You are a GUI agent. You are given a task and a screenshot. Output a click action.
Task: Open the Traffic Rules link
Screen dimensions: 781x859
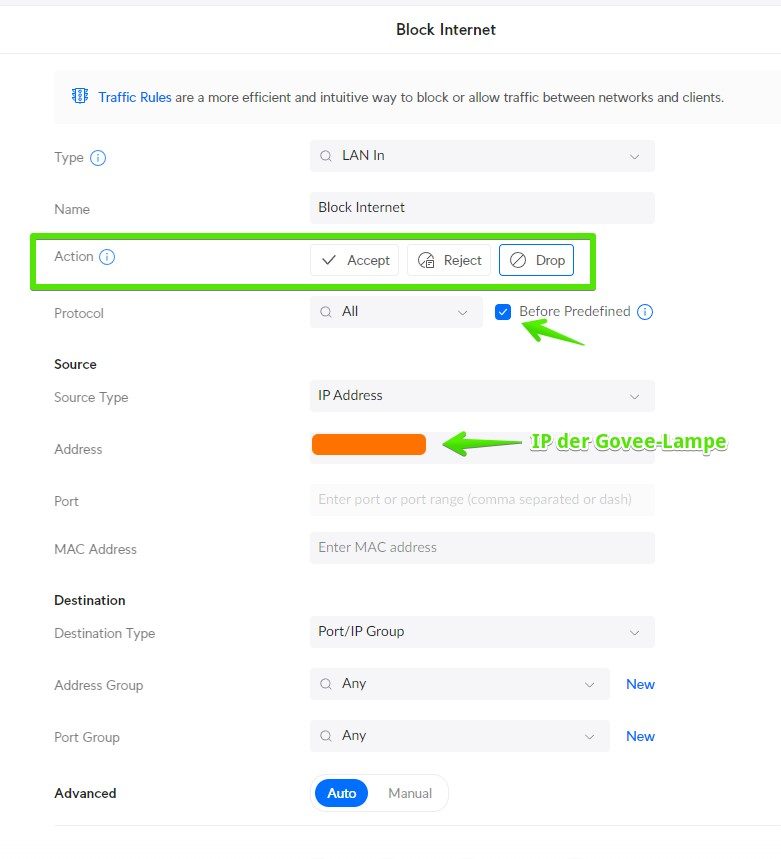click(x=135, y=98)
